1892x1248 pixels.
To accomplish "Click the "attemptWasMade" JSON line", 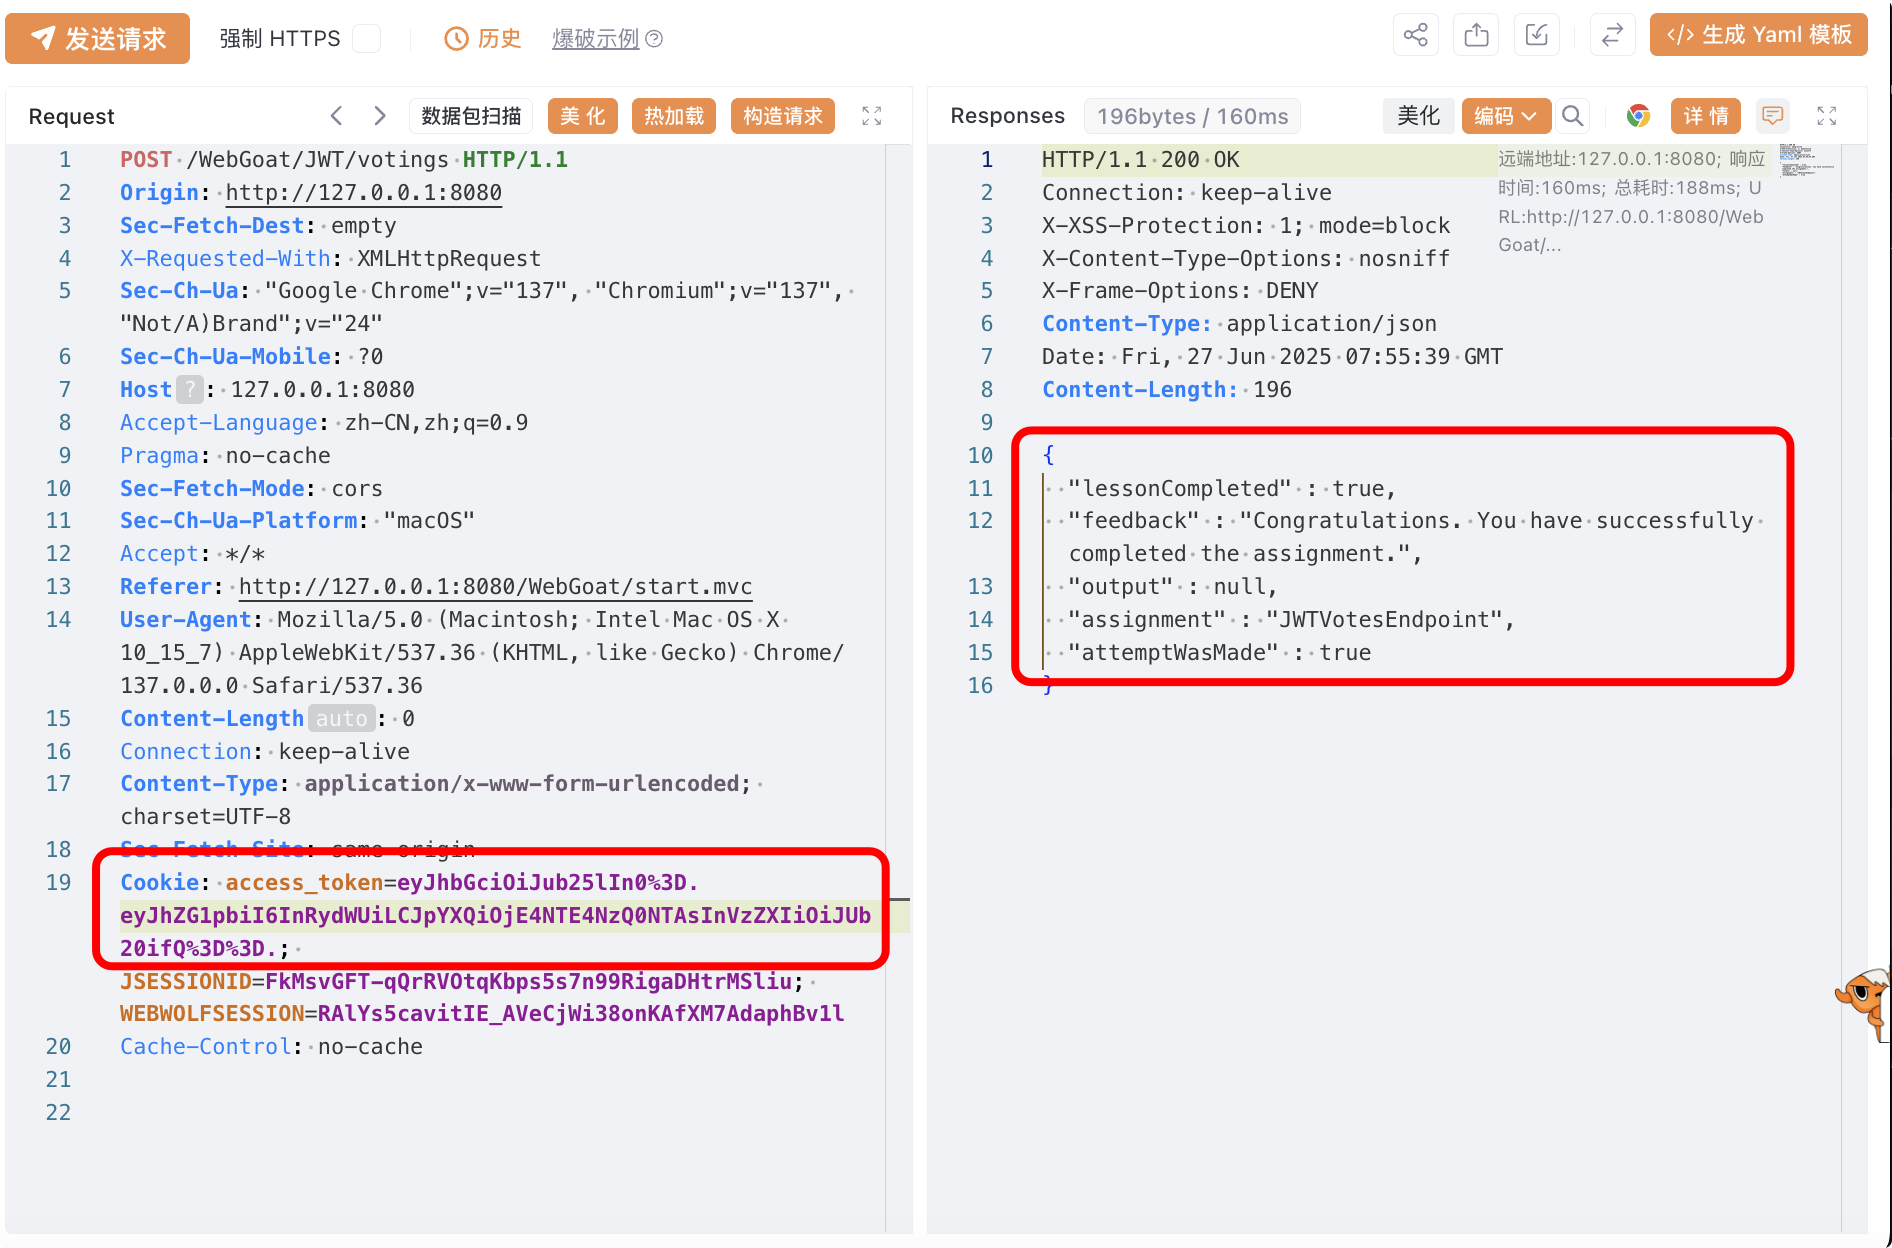I will pos(1219,652).
